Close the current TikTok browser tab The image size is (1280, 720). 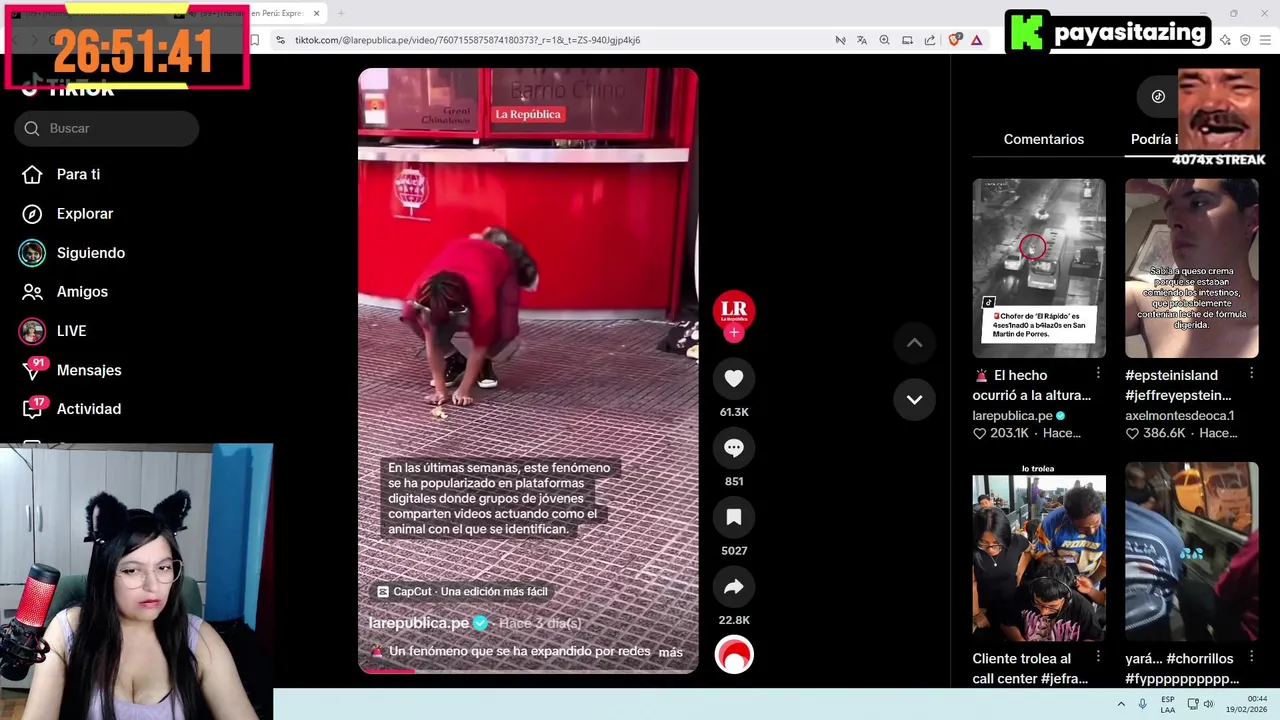[316, 13]
